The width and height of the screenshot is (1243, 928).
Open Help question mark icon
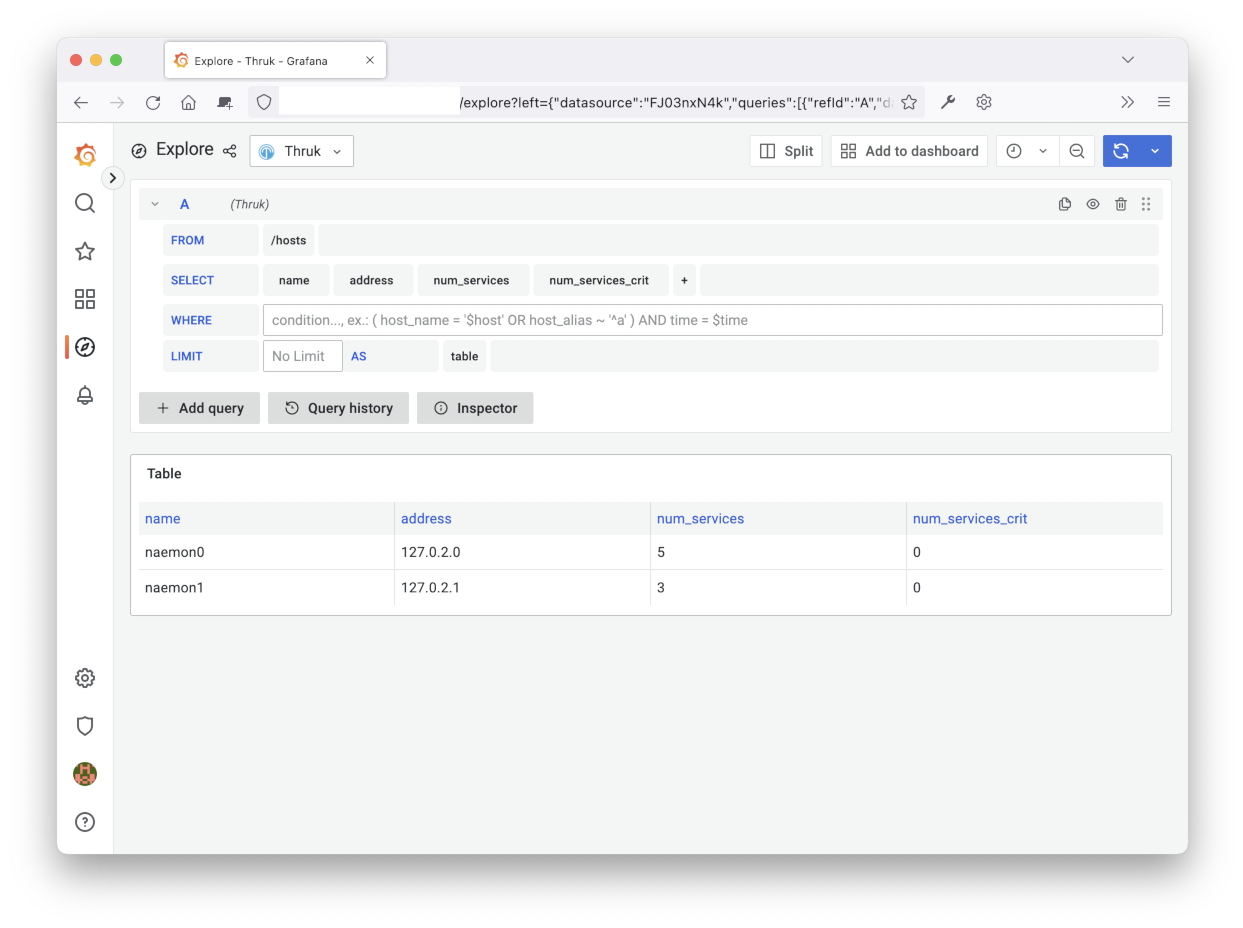(x=85, y=822)
